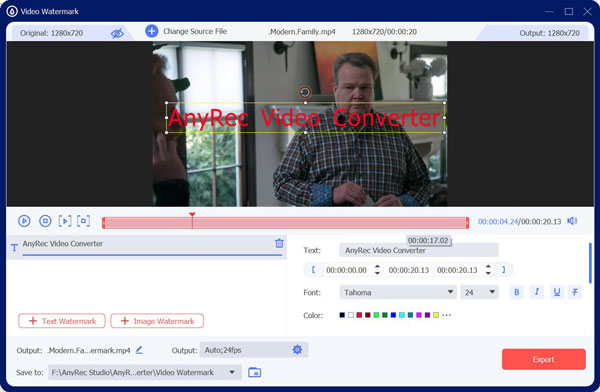Select the red color swatch
The width and height of the screenshot is (600, 392).
pos(359,315)
